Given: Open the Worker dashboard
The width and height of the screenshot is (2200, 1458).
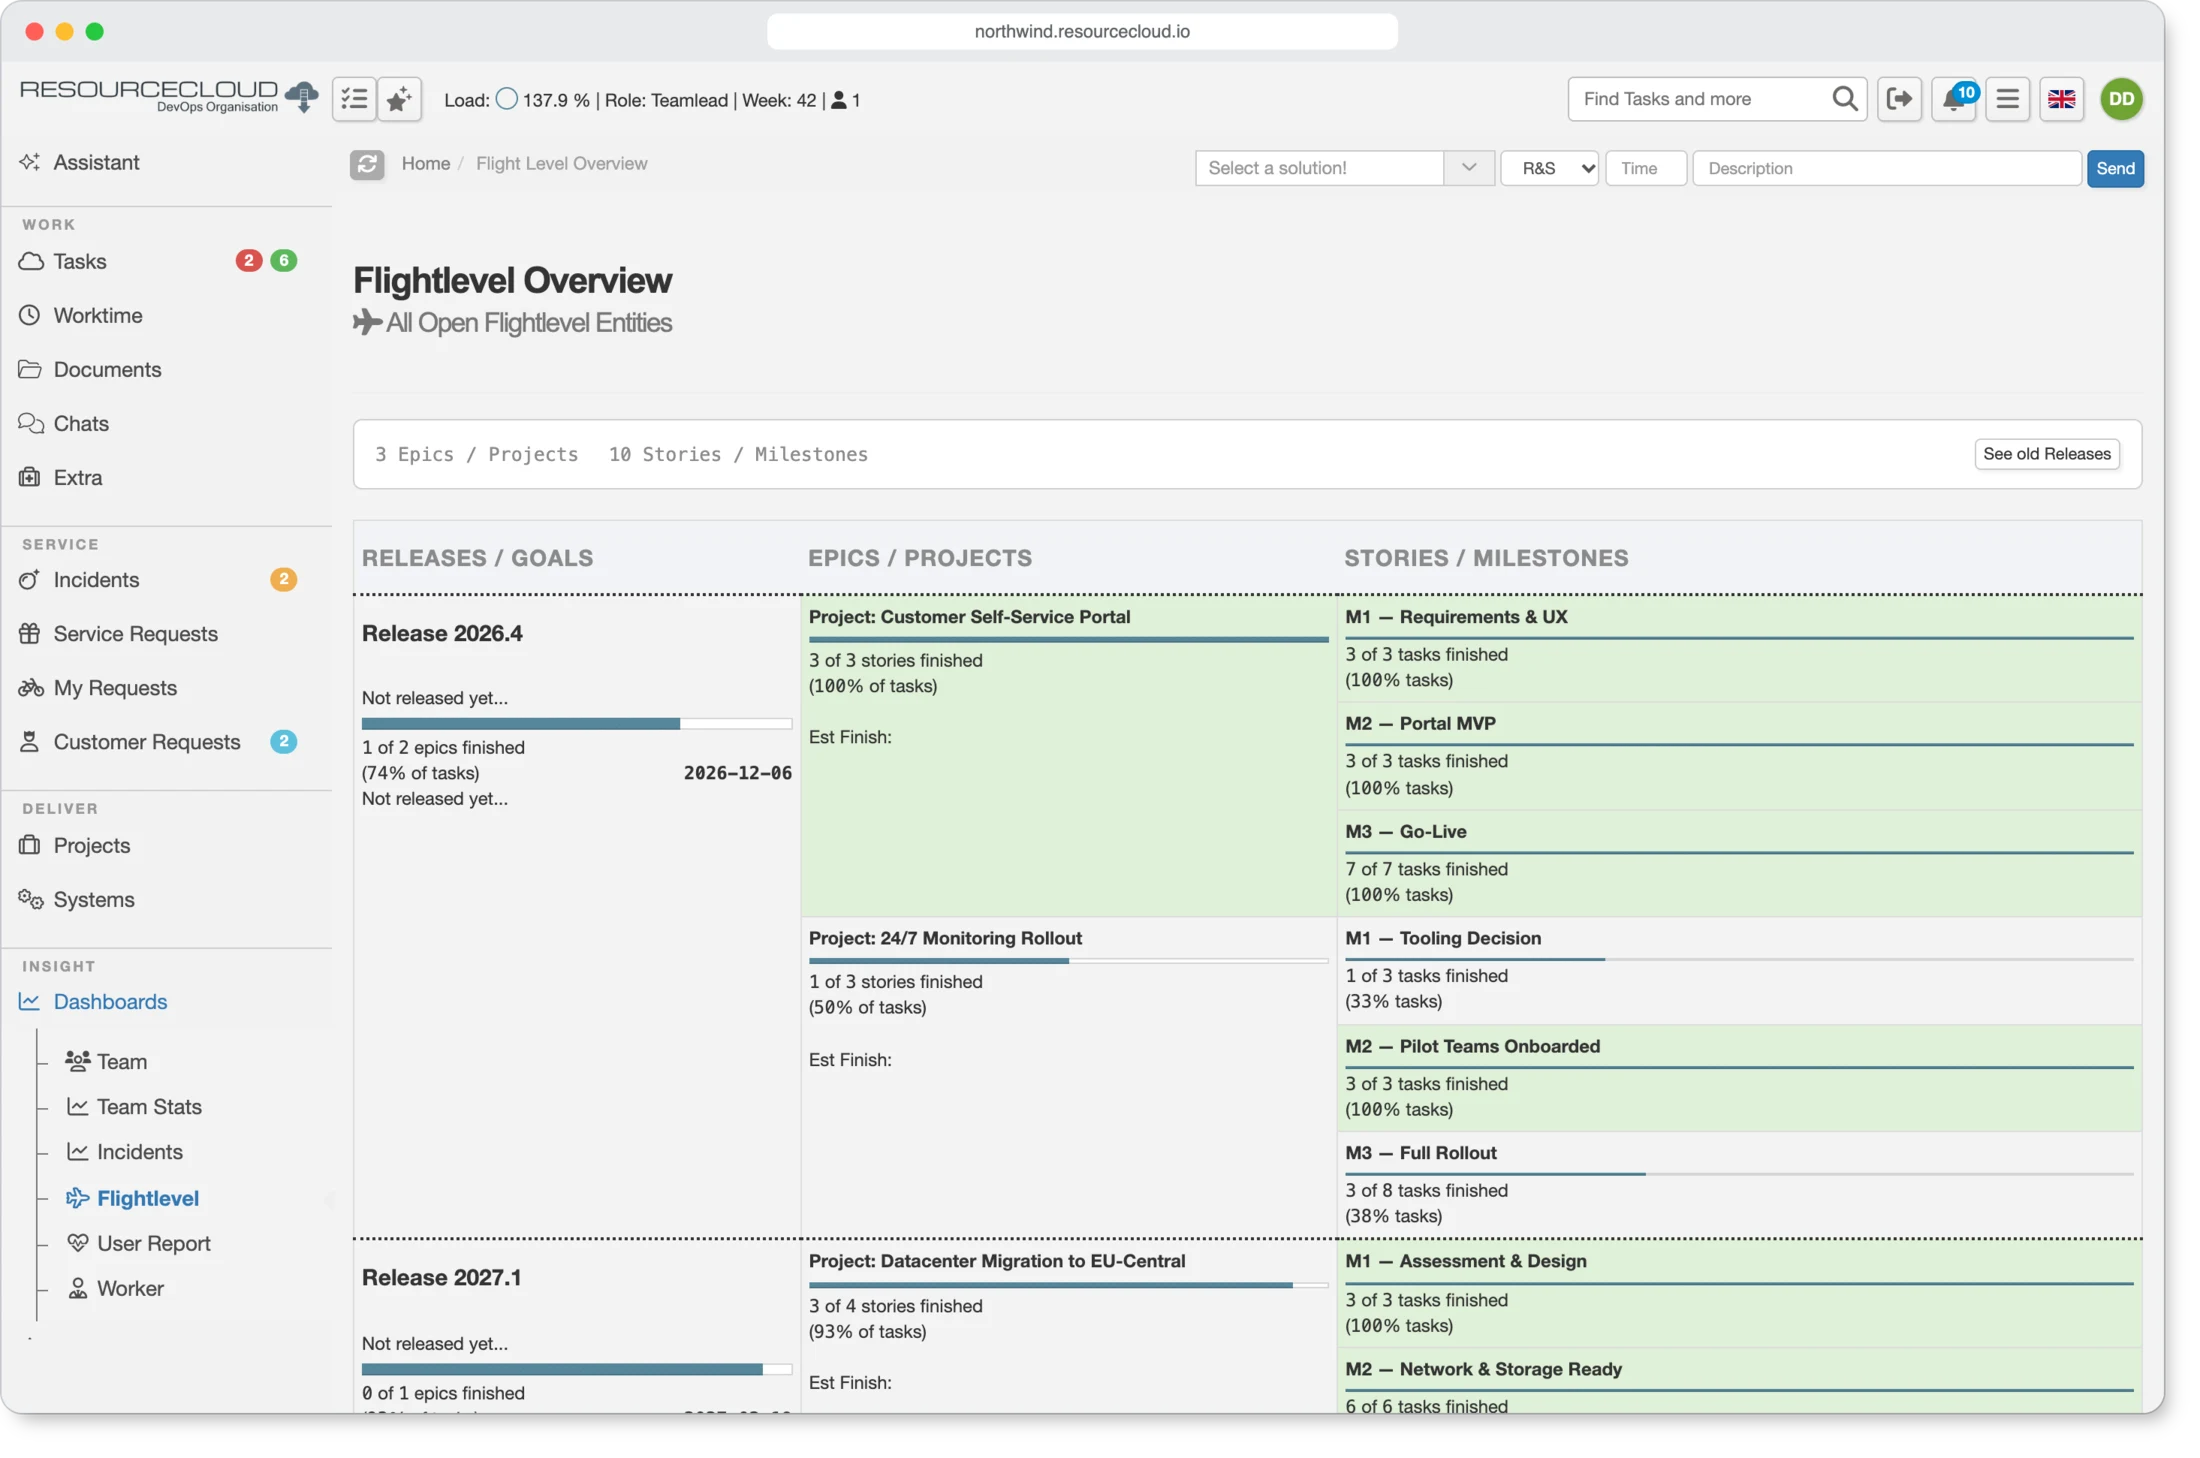Looking at the screenshot, I should pos(130,1288).
